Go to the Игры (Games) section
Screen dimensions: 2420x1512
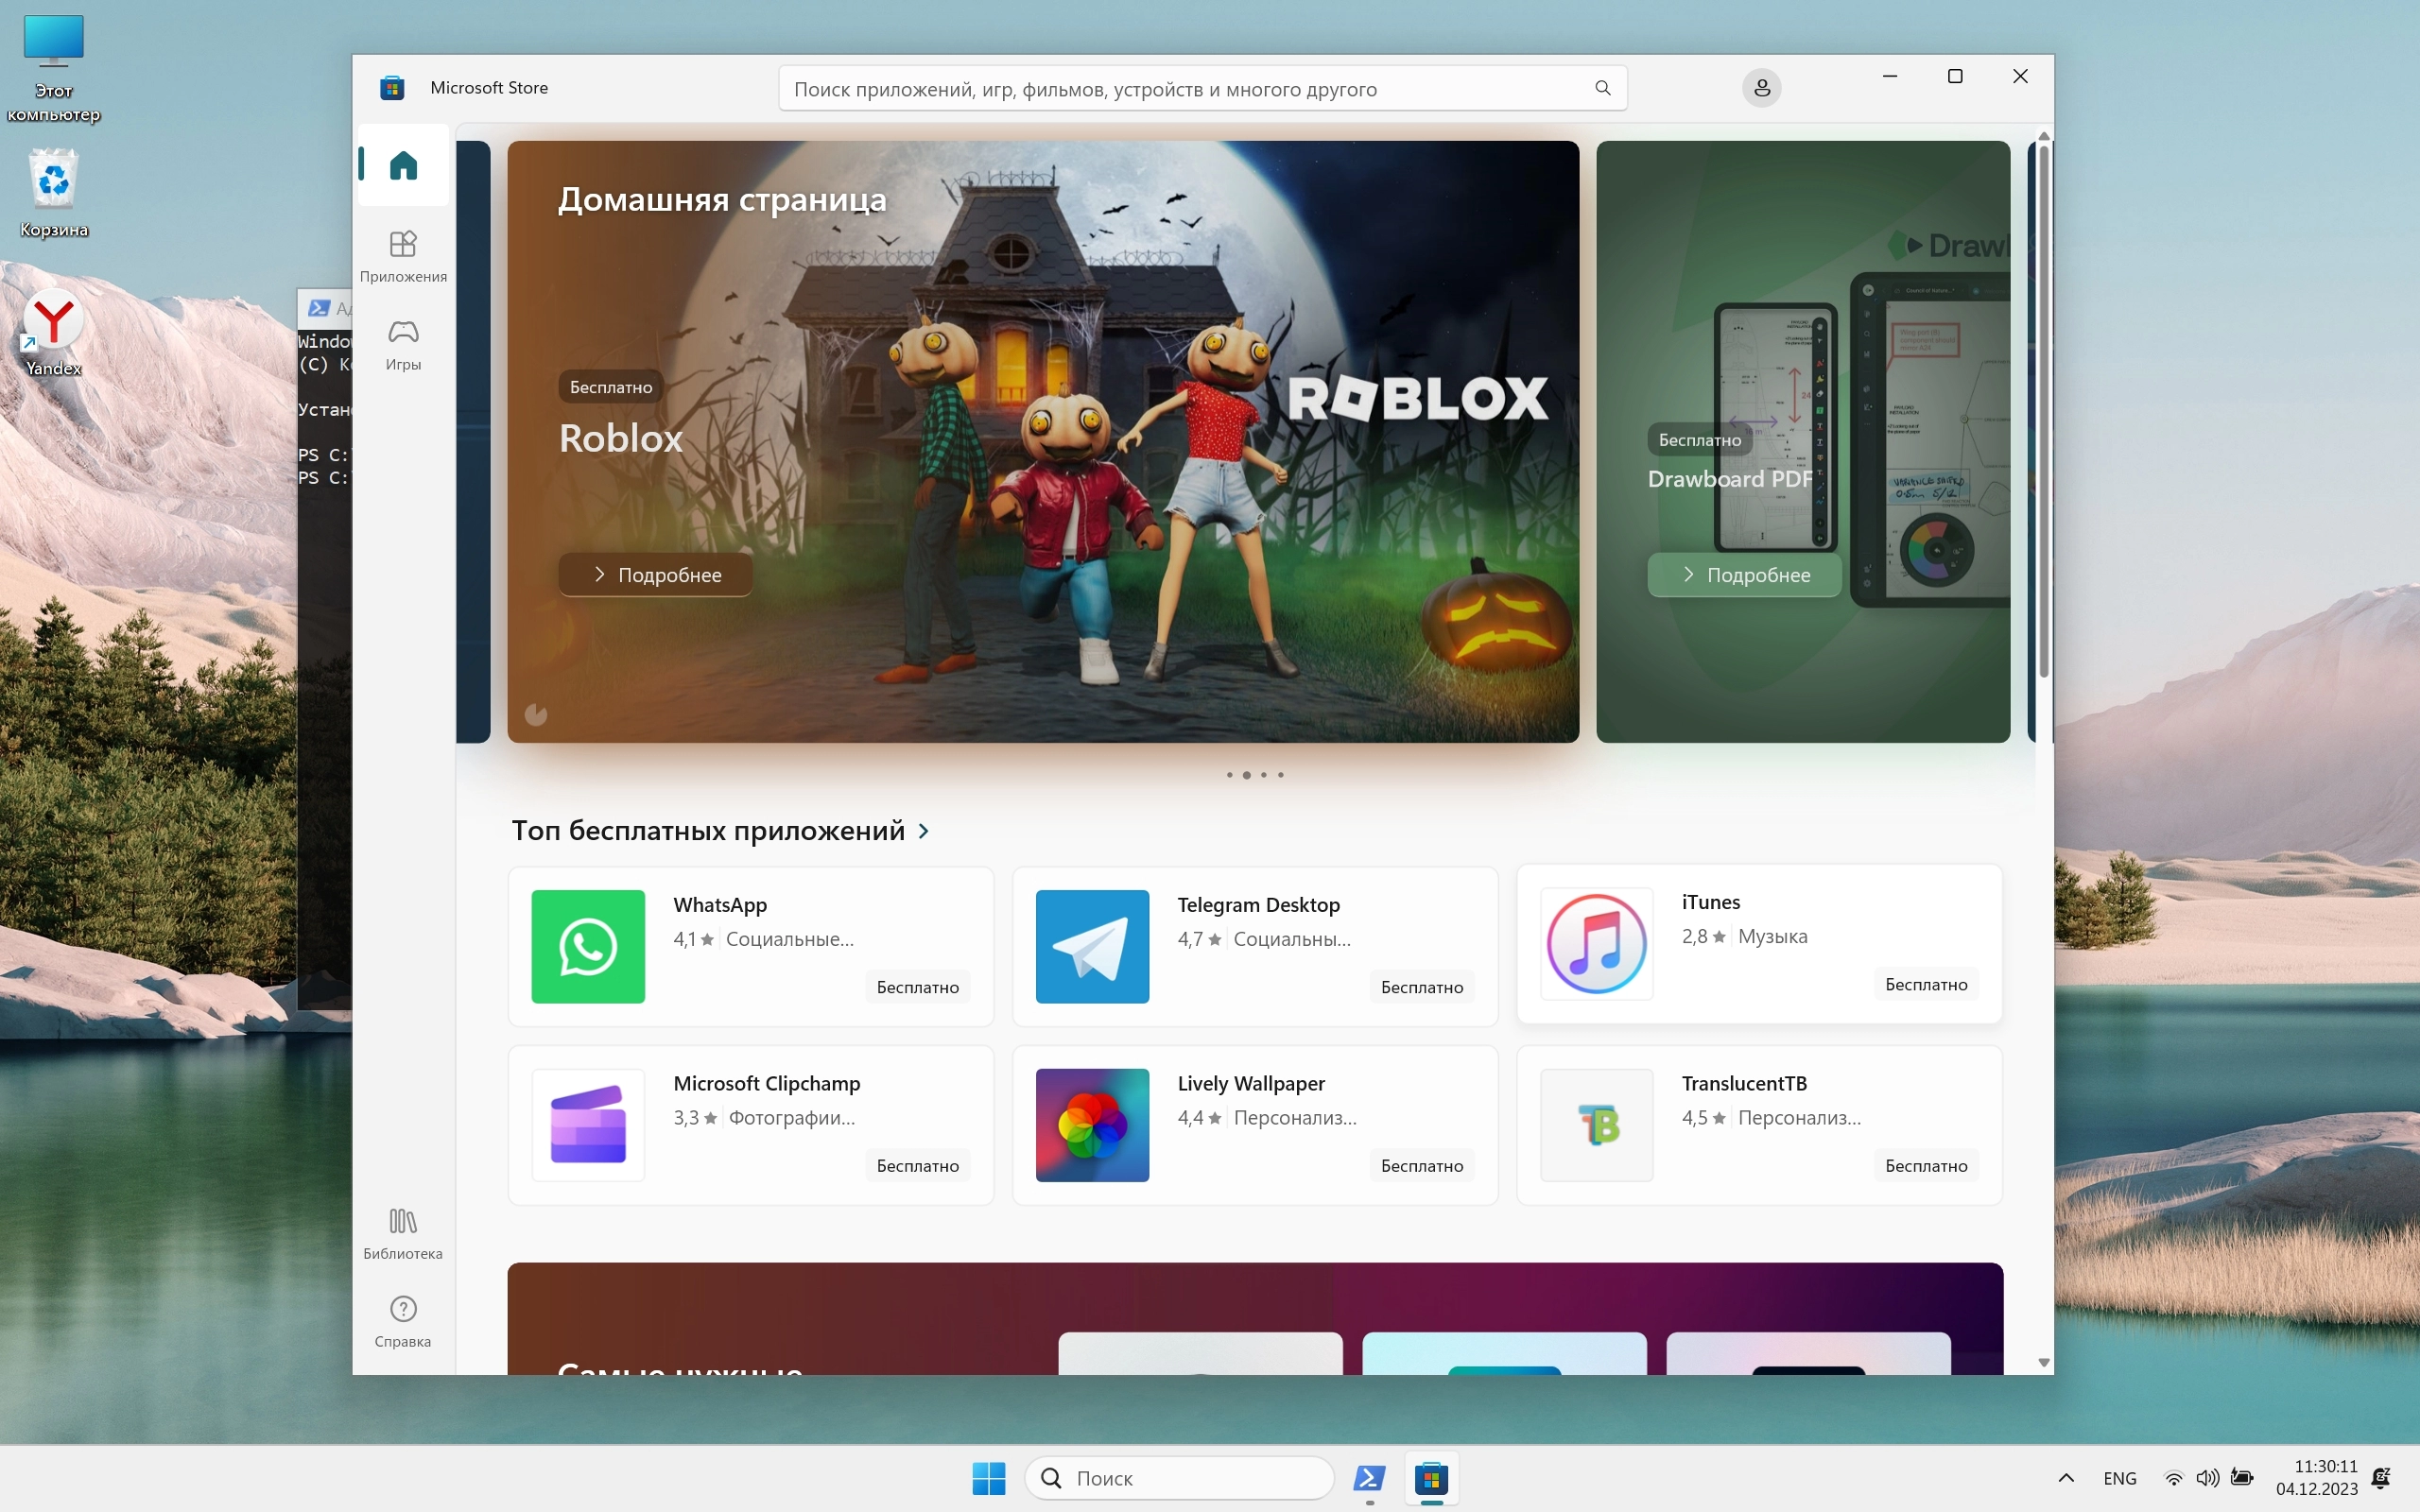[x=403, y=343]
